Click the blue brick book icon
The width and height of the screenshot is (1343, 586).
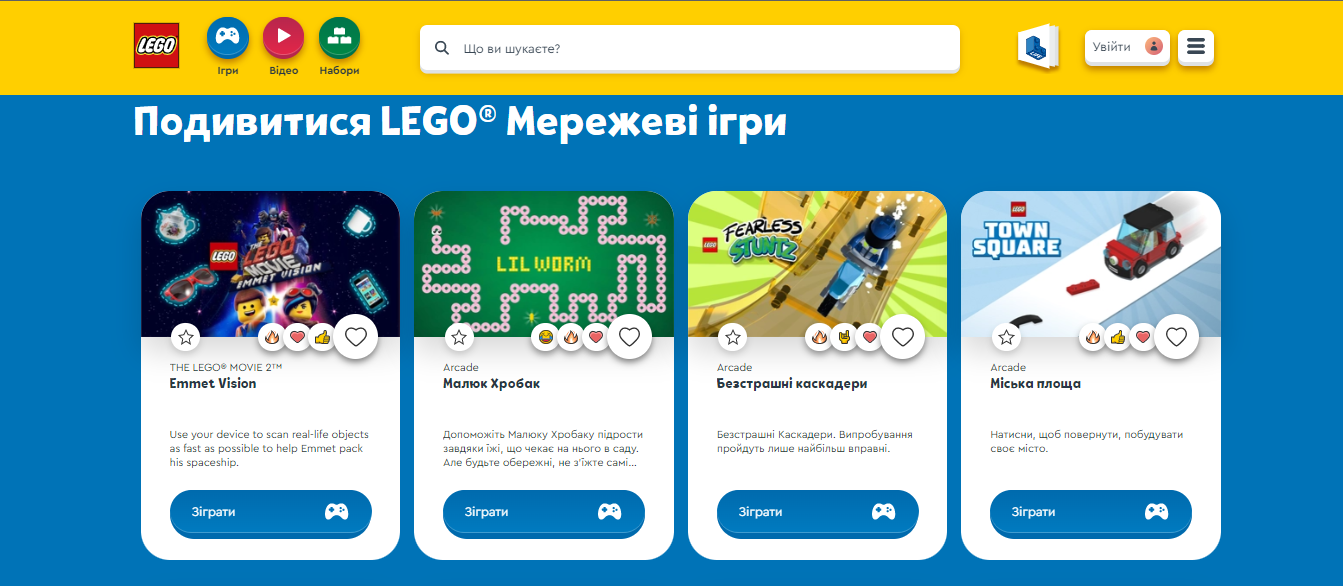(1038, 47)
